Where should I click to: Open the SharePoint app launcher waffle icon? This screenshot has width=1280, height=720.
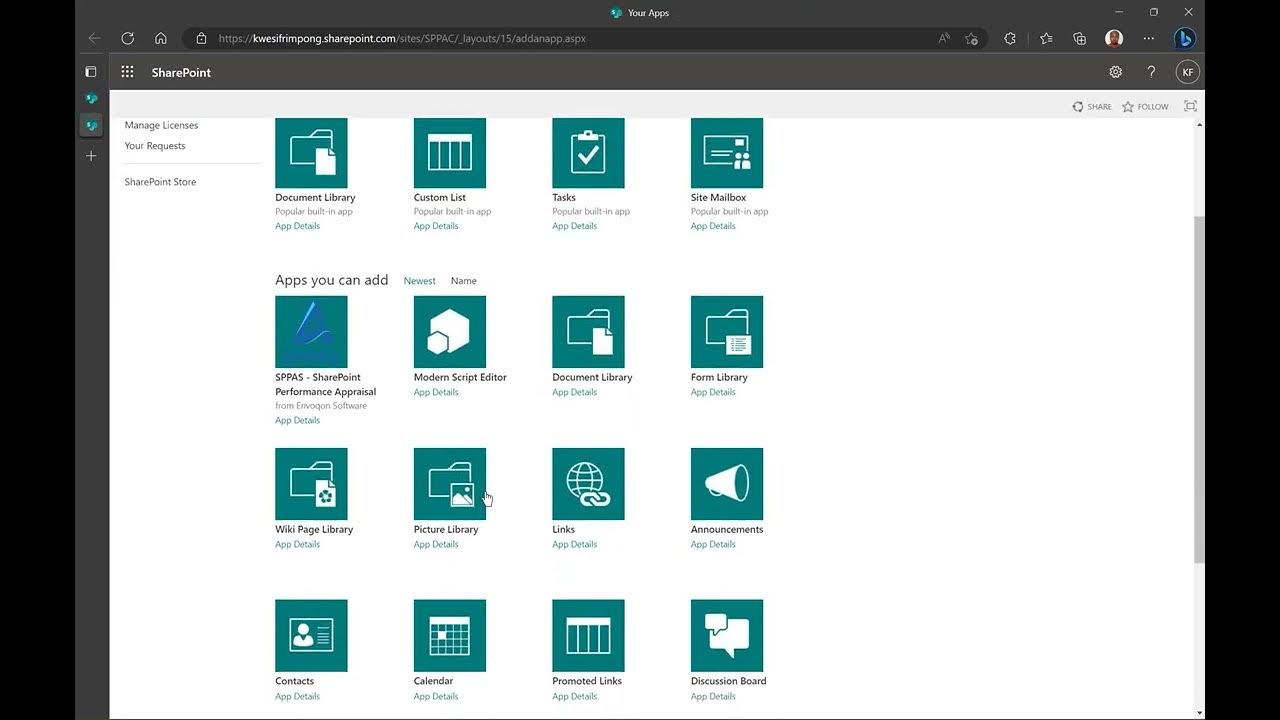[127, 72]
